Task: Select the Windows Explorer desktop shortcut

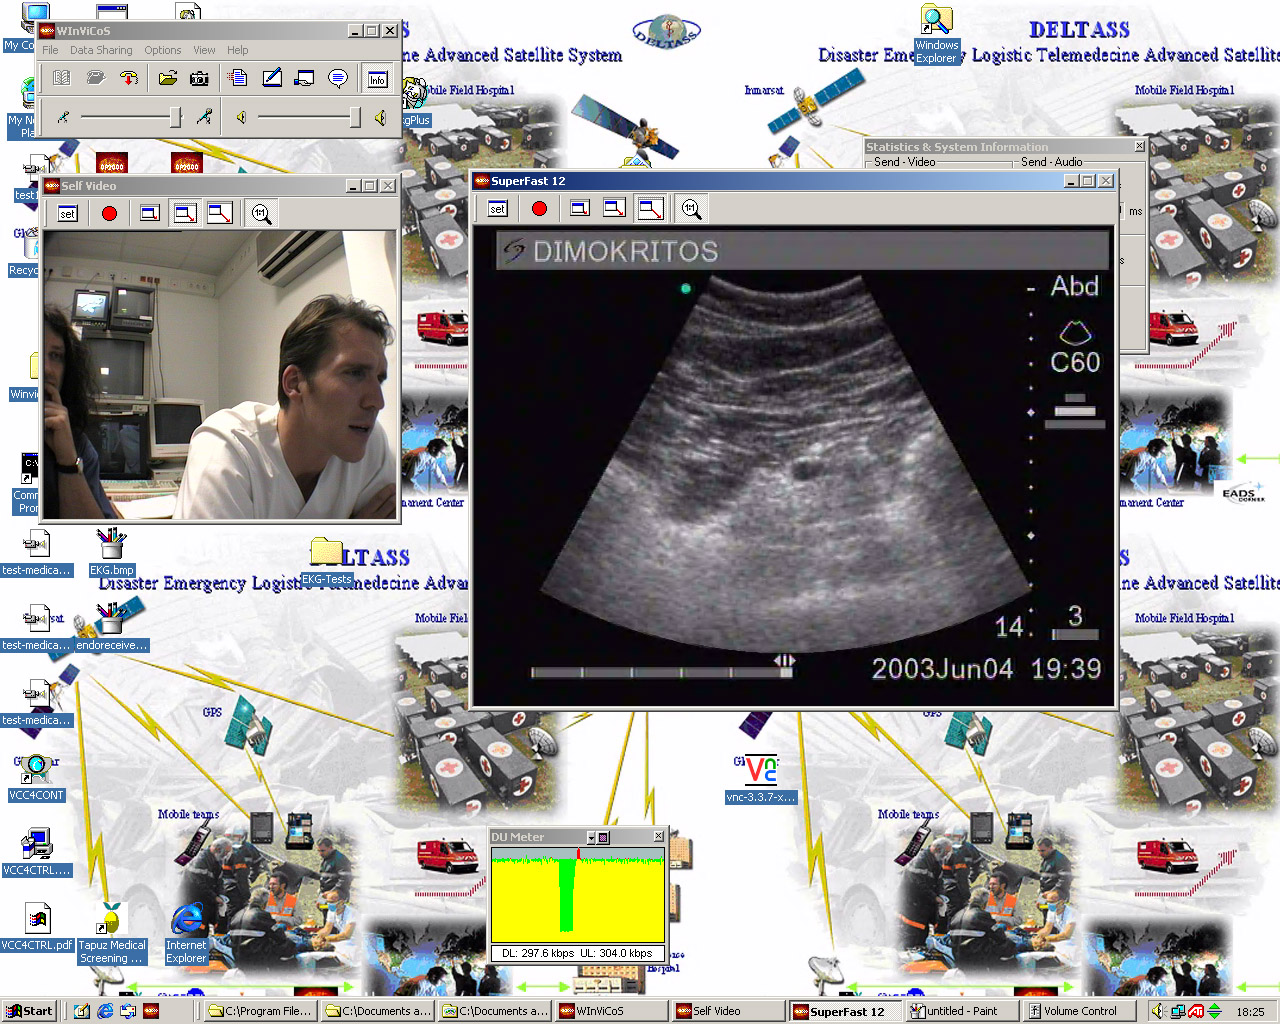Action: pyautogui.click(x=937, y=35)
